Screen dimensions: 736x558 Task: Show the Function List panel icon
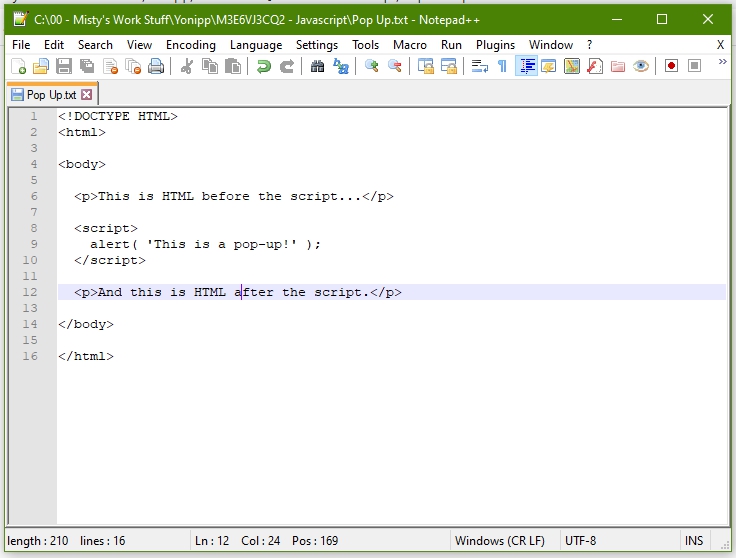coord(595,66)
